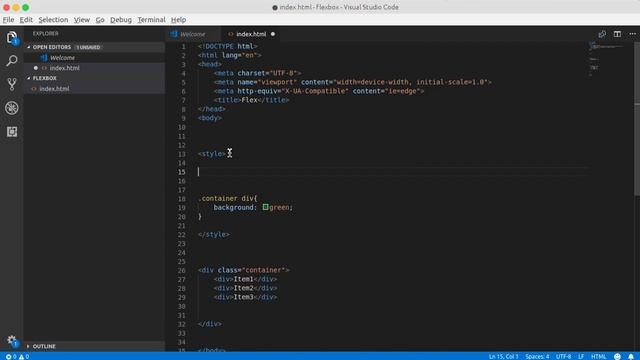Switch to the Welcome tab

click(193, 34)
